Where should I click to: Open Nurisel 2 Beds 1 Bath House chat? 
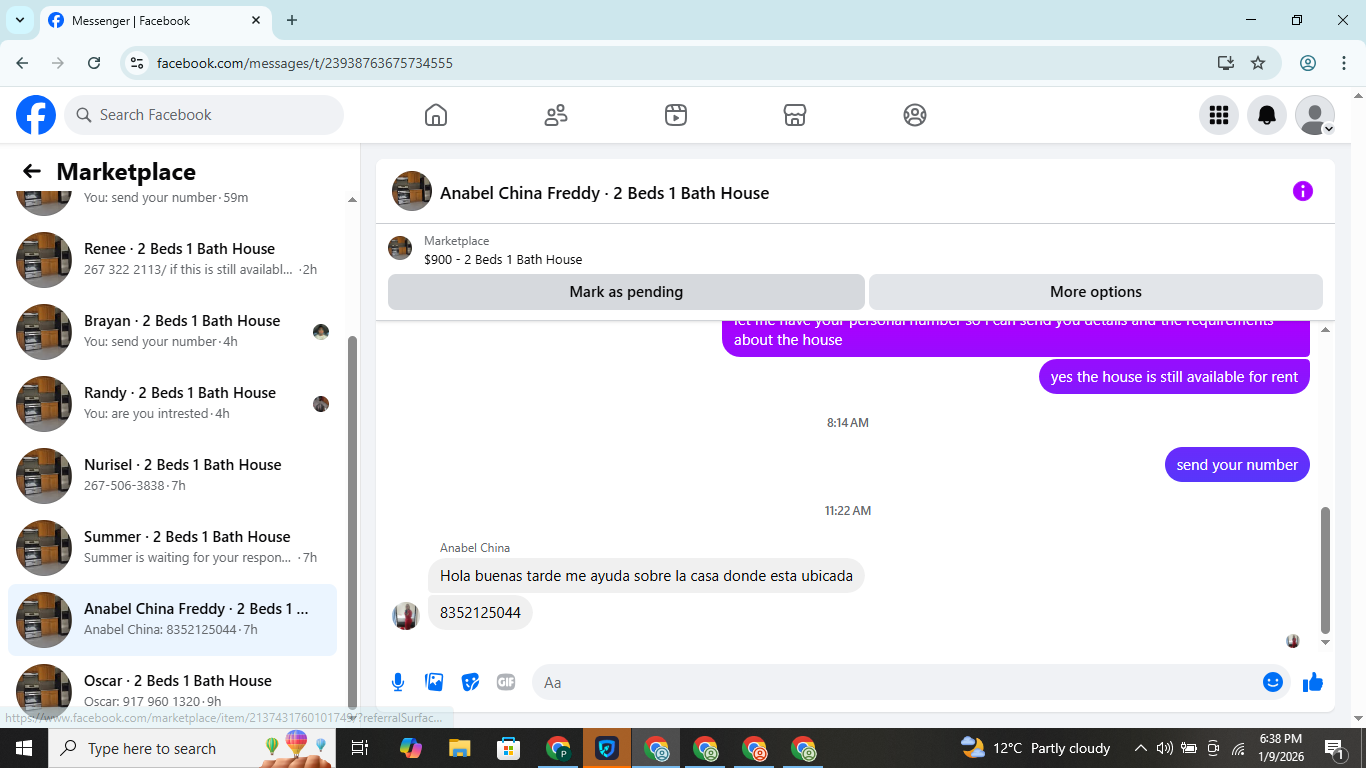pyautogui.click(x=172, y=476)
